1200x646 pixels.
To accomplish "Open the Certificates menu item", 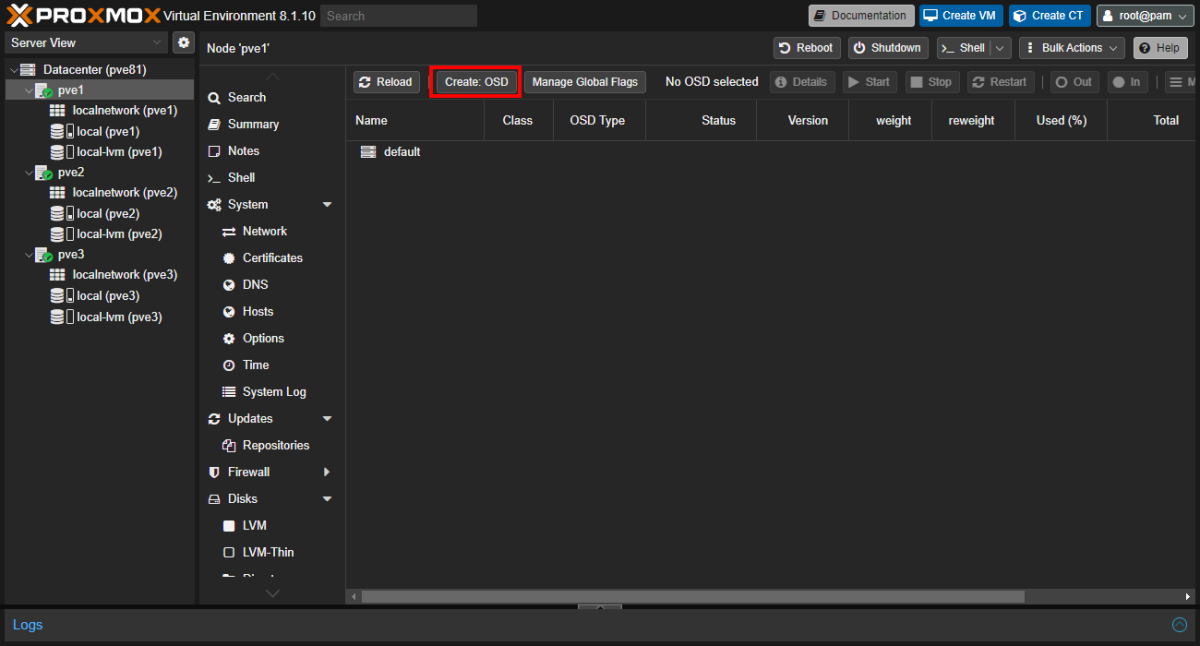I will tap(270, 258).
